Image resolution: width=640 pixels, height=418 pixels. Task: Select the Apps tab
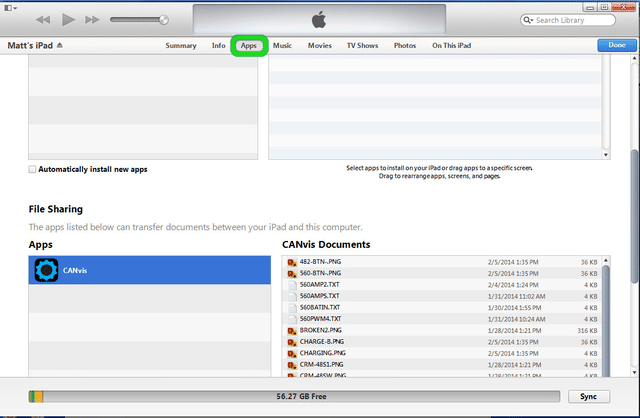(x=249, y=46)
